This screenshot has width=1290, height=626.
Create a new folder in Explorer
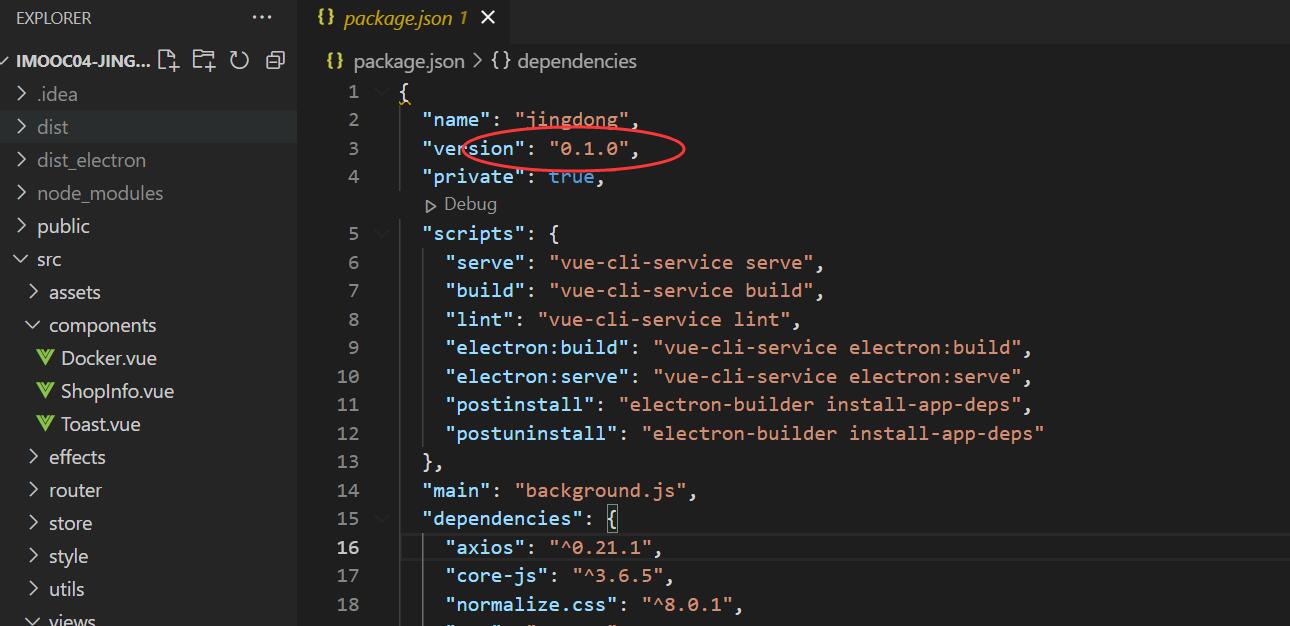[x=204, y=60]
